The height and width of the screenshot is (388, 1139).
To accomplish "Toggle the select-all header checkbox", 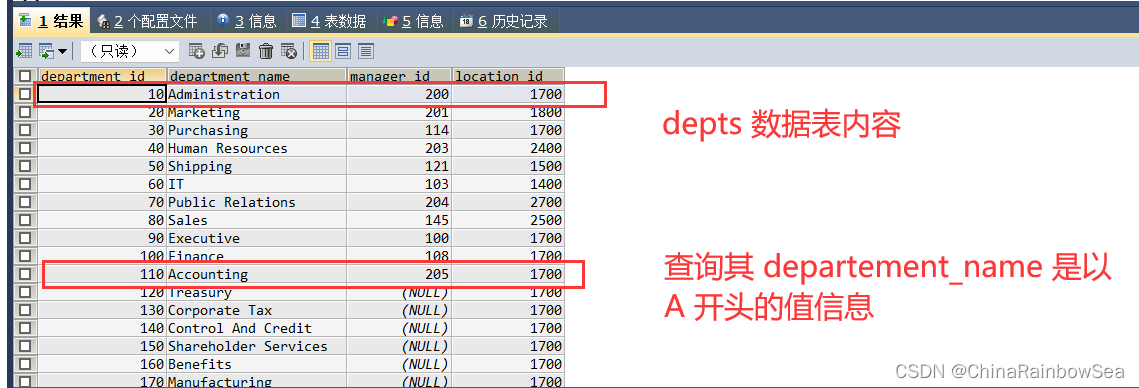I will [25, 76].
